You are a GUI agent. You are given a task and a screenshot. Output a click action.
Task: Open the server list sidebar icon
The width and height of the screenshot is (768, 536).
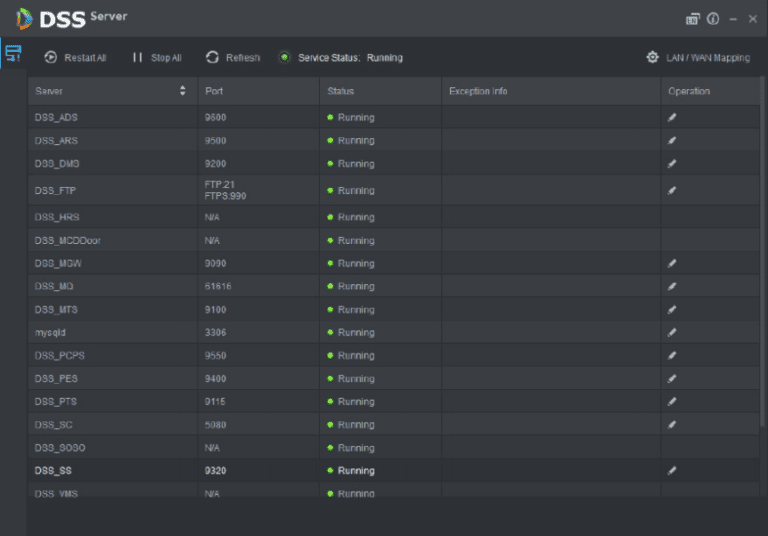click(x=13, y=54)
